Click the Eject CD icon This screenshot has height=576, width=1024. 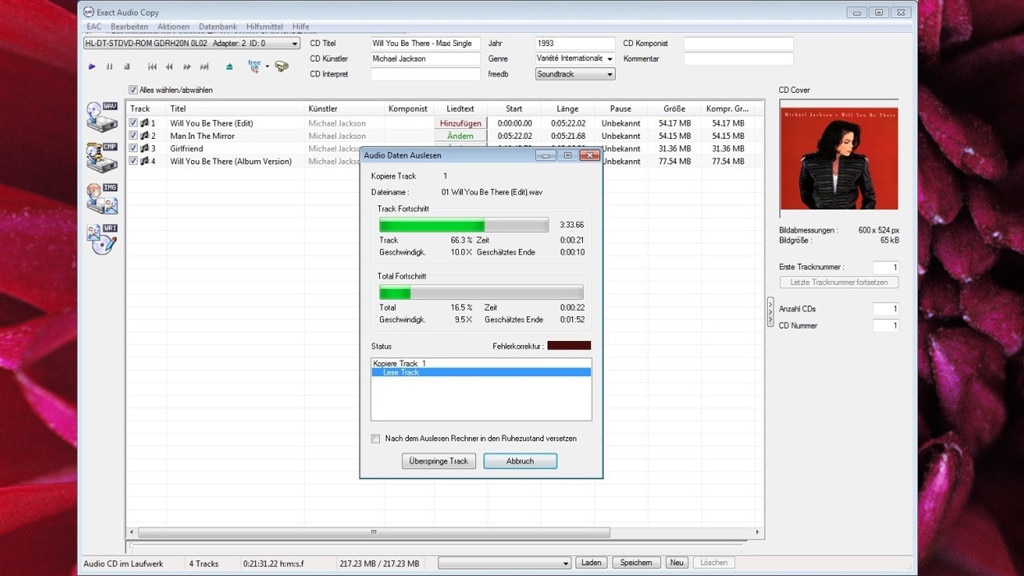229,67
